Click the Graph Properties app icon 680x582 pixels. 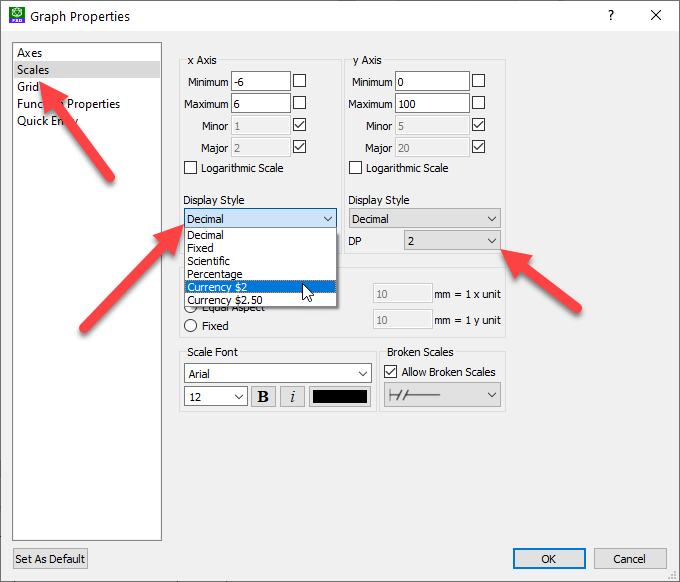(15, 16)
